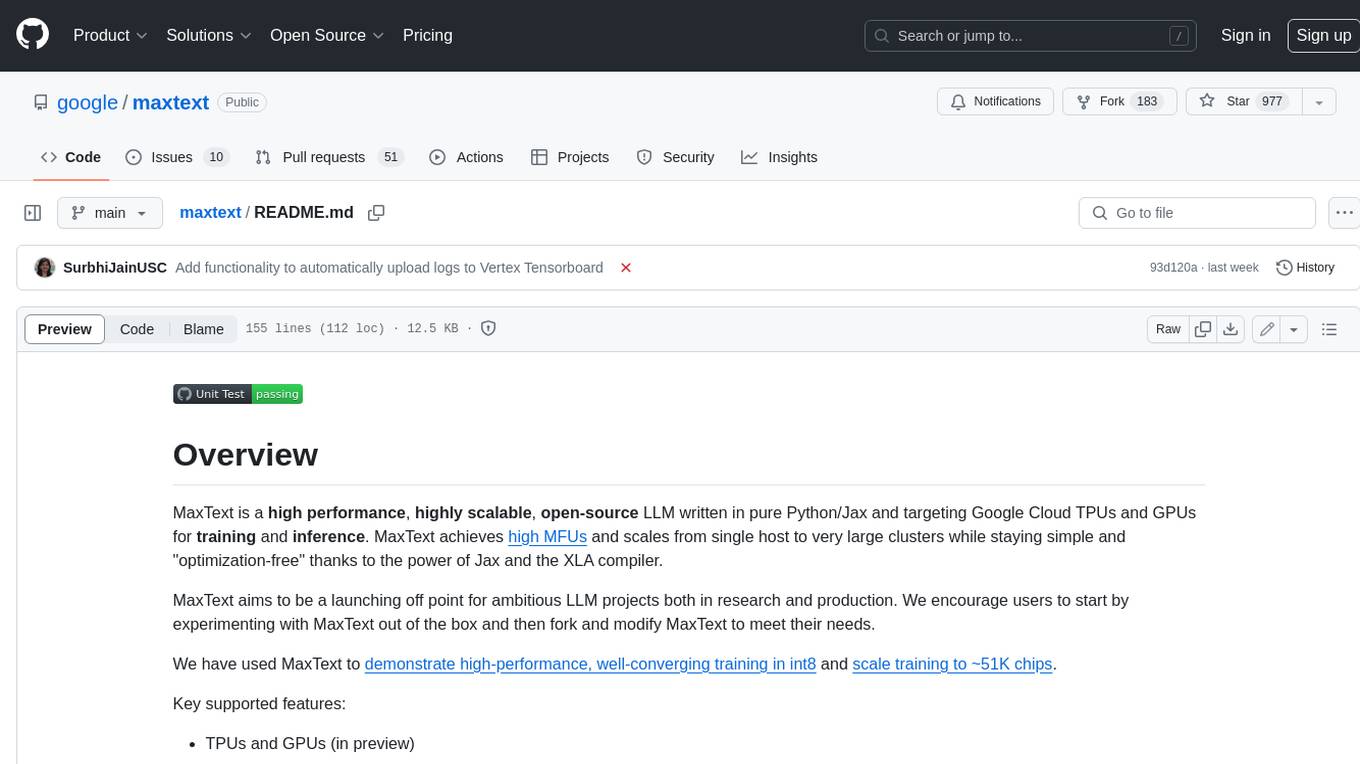Open the Pull requests tab
The height and width of the screenshot is (764, 1360).
pyautogui.click(x=328, y=157)
